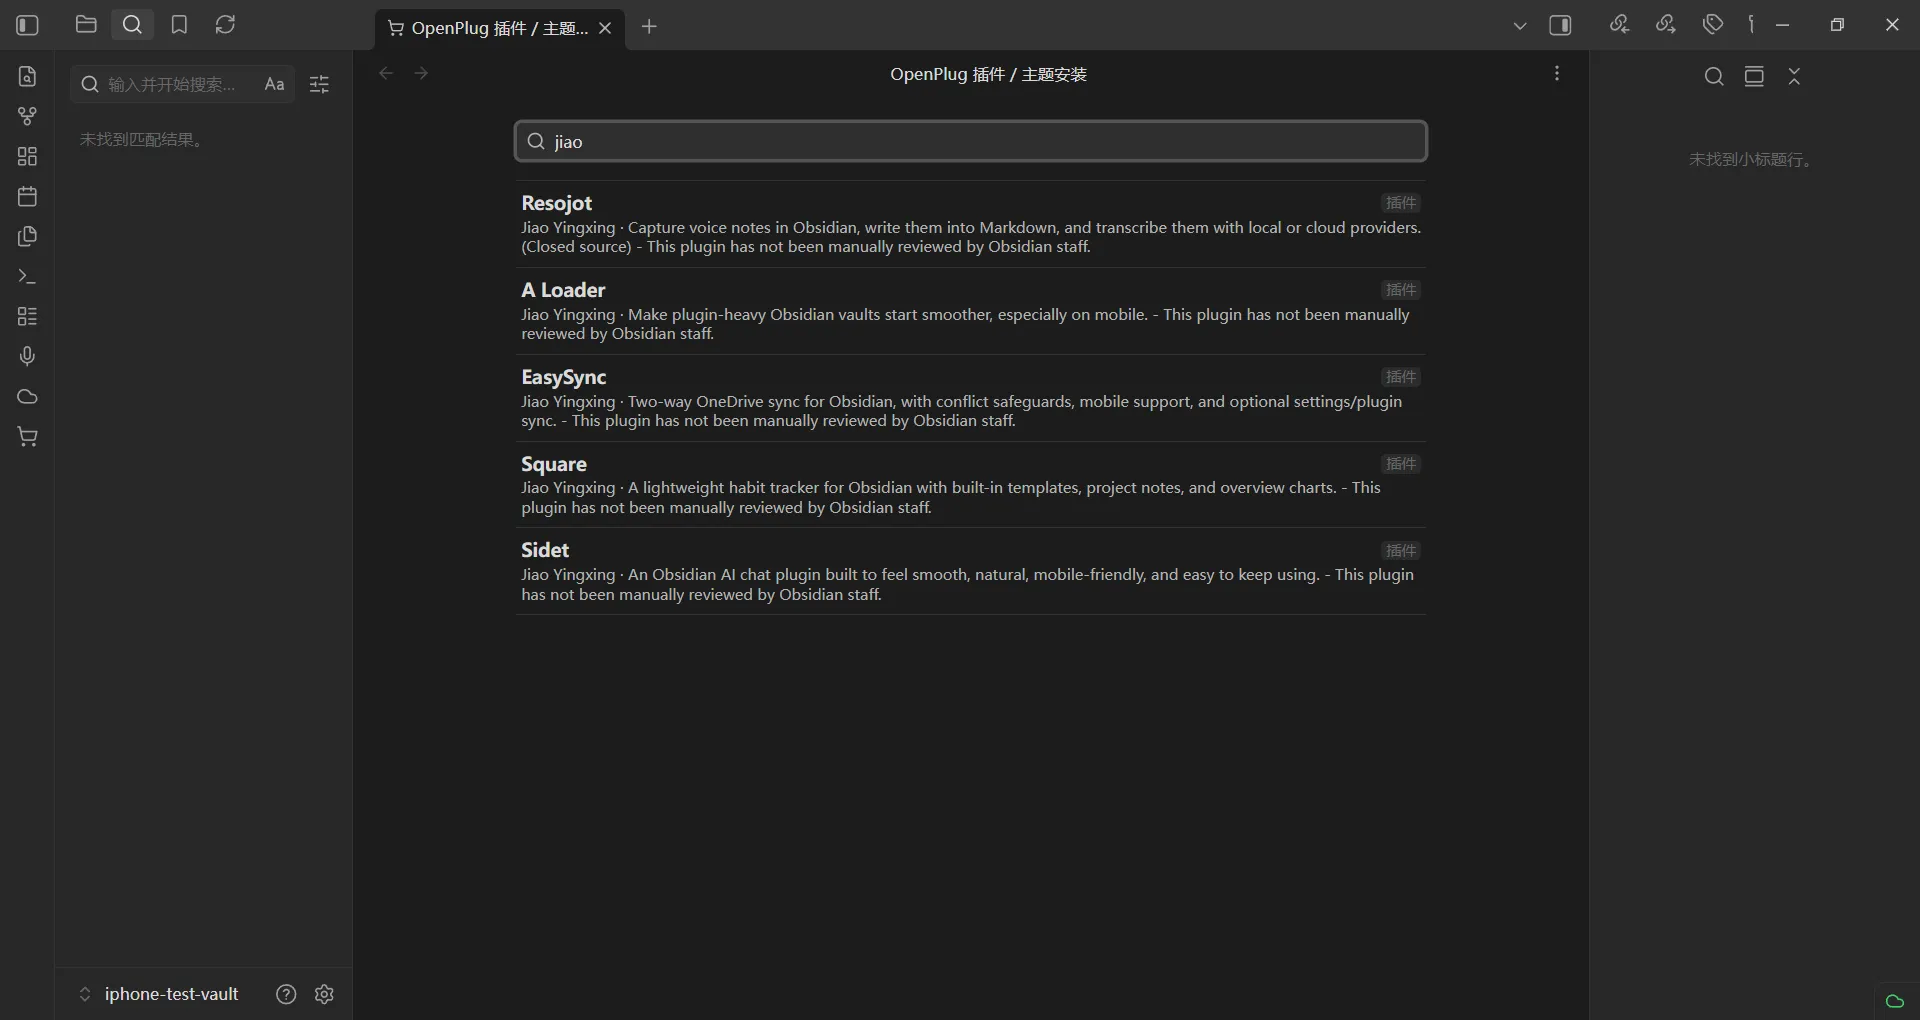Open the tags panel icon
The height and width of the screenshot is (1020, 1920).
click(x=1713, y=24)
